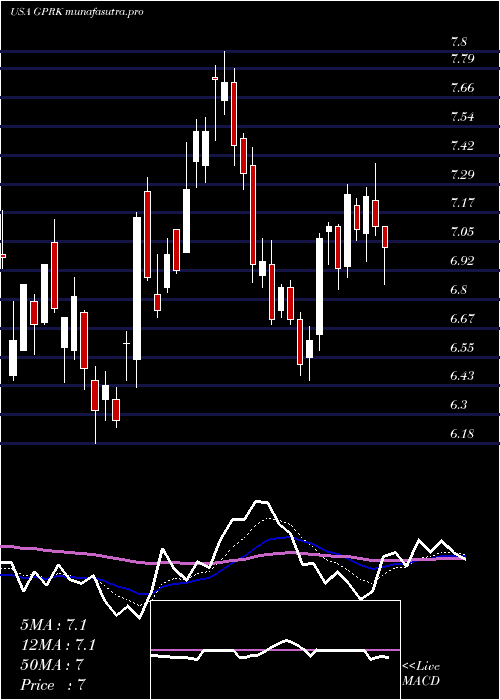Click the 7.05 price axis label
500x700 pixels.
pos(462,232)
